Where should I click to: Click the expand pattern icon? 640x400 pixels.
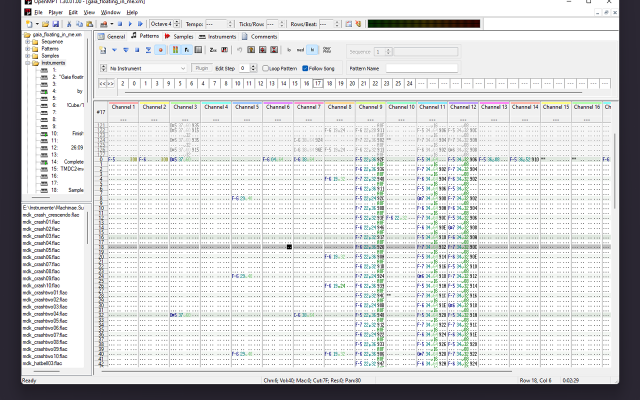[x=262, y=50]
